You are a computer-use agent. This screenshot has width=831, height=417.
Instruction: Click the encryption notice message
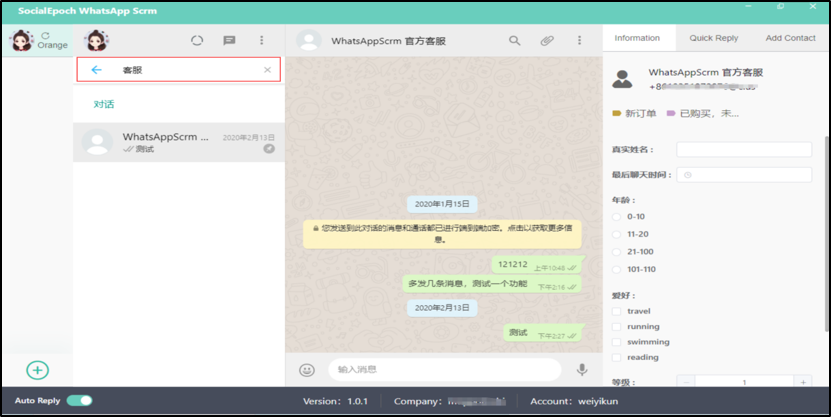click(442, 234)
